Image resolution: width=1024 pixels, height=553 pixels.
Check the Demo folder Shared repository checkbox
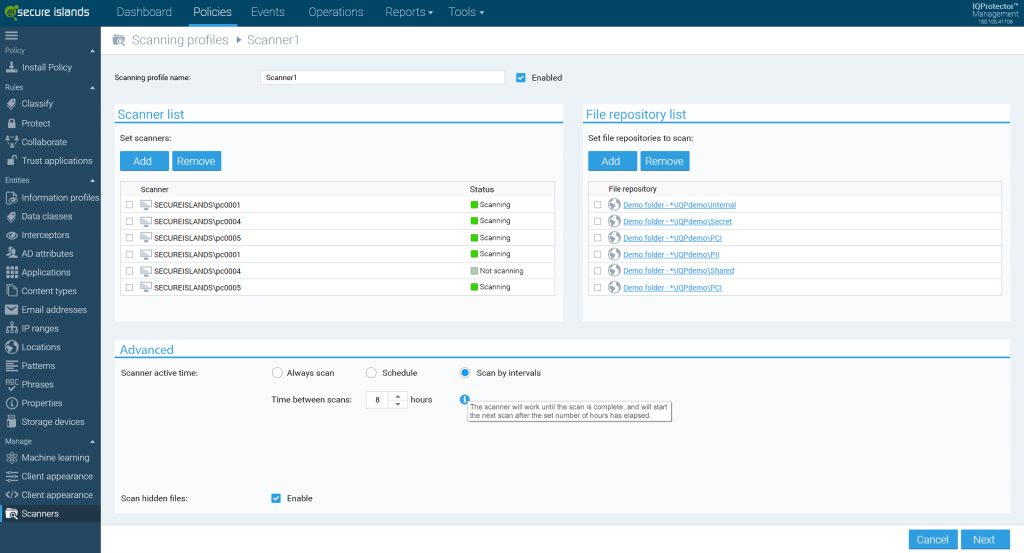[x=598, y=271]
